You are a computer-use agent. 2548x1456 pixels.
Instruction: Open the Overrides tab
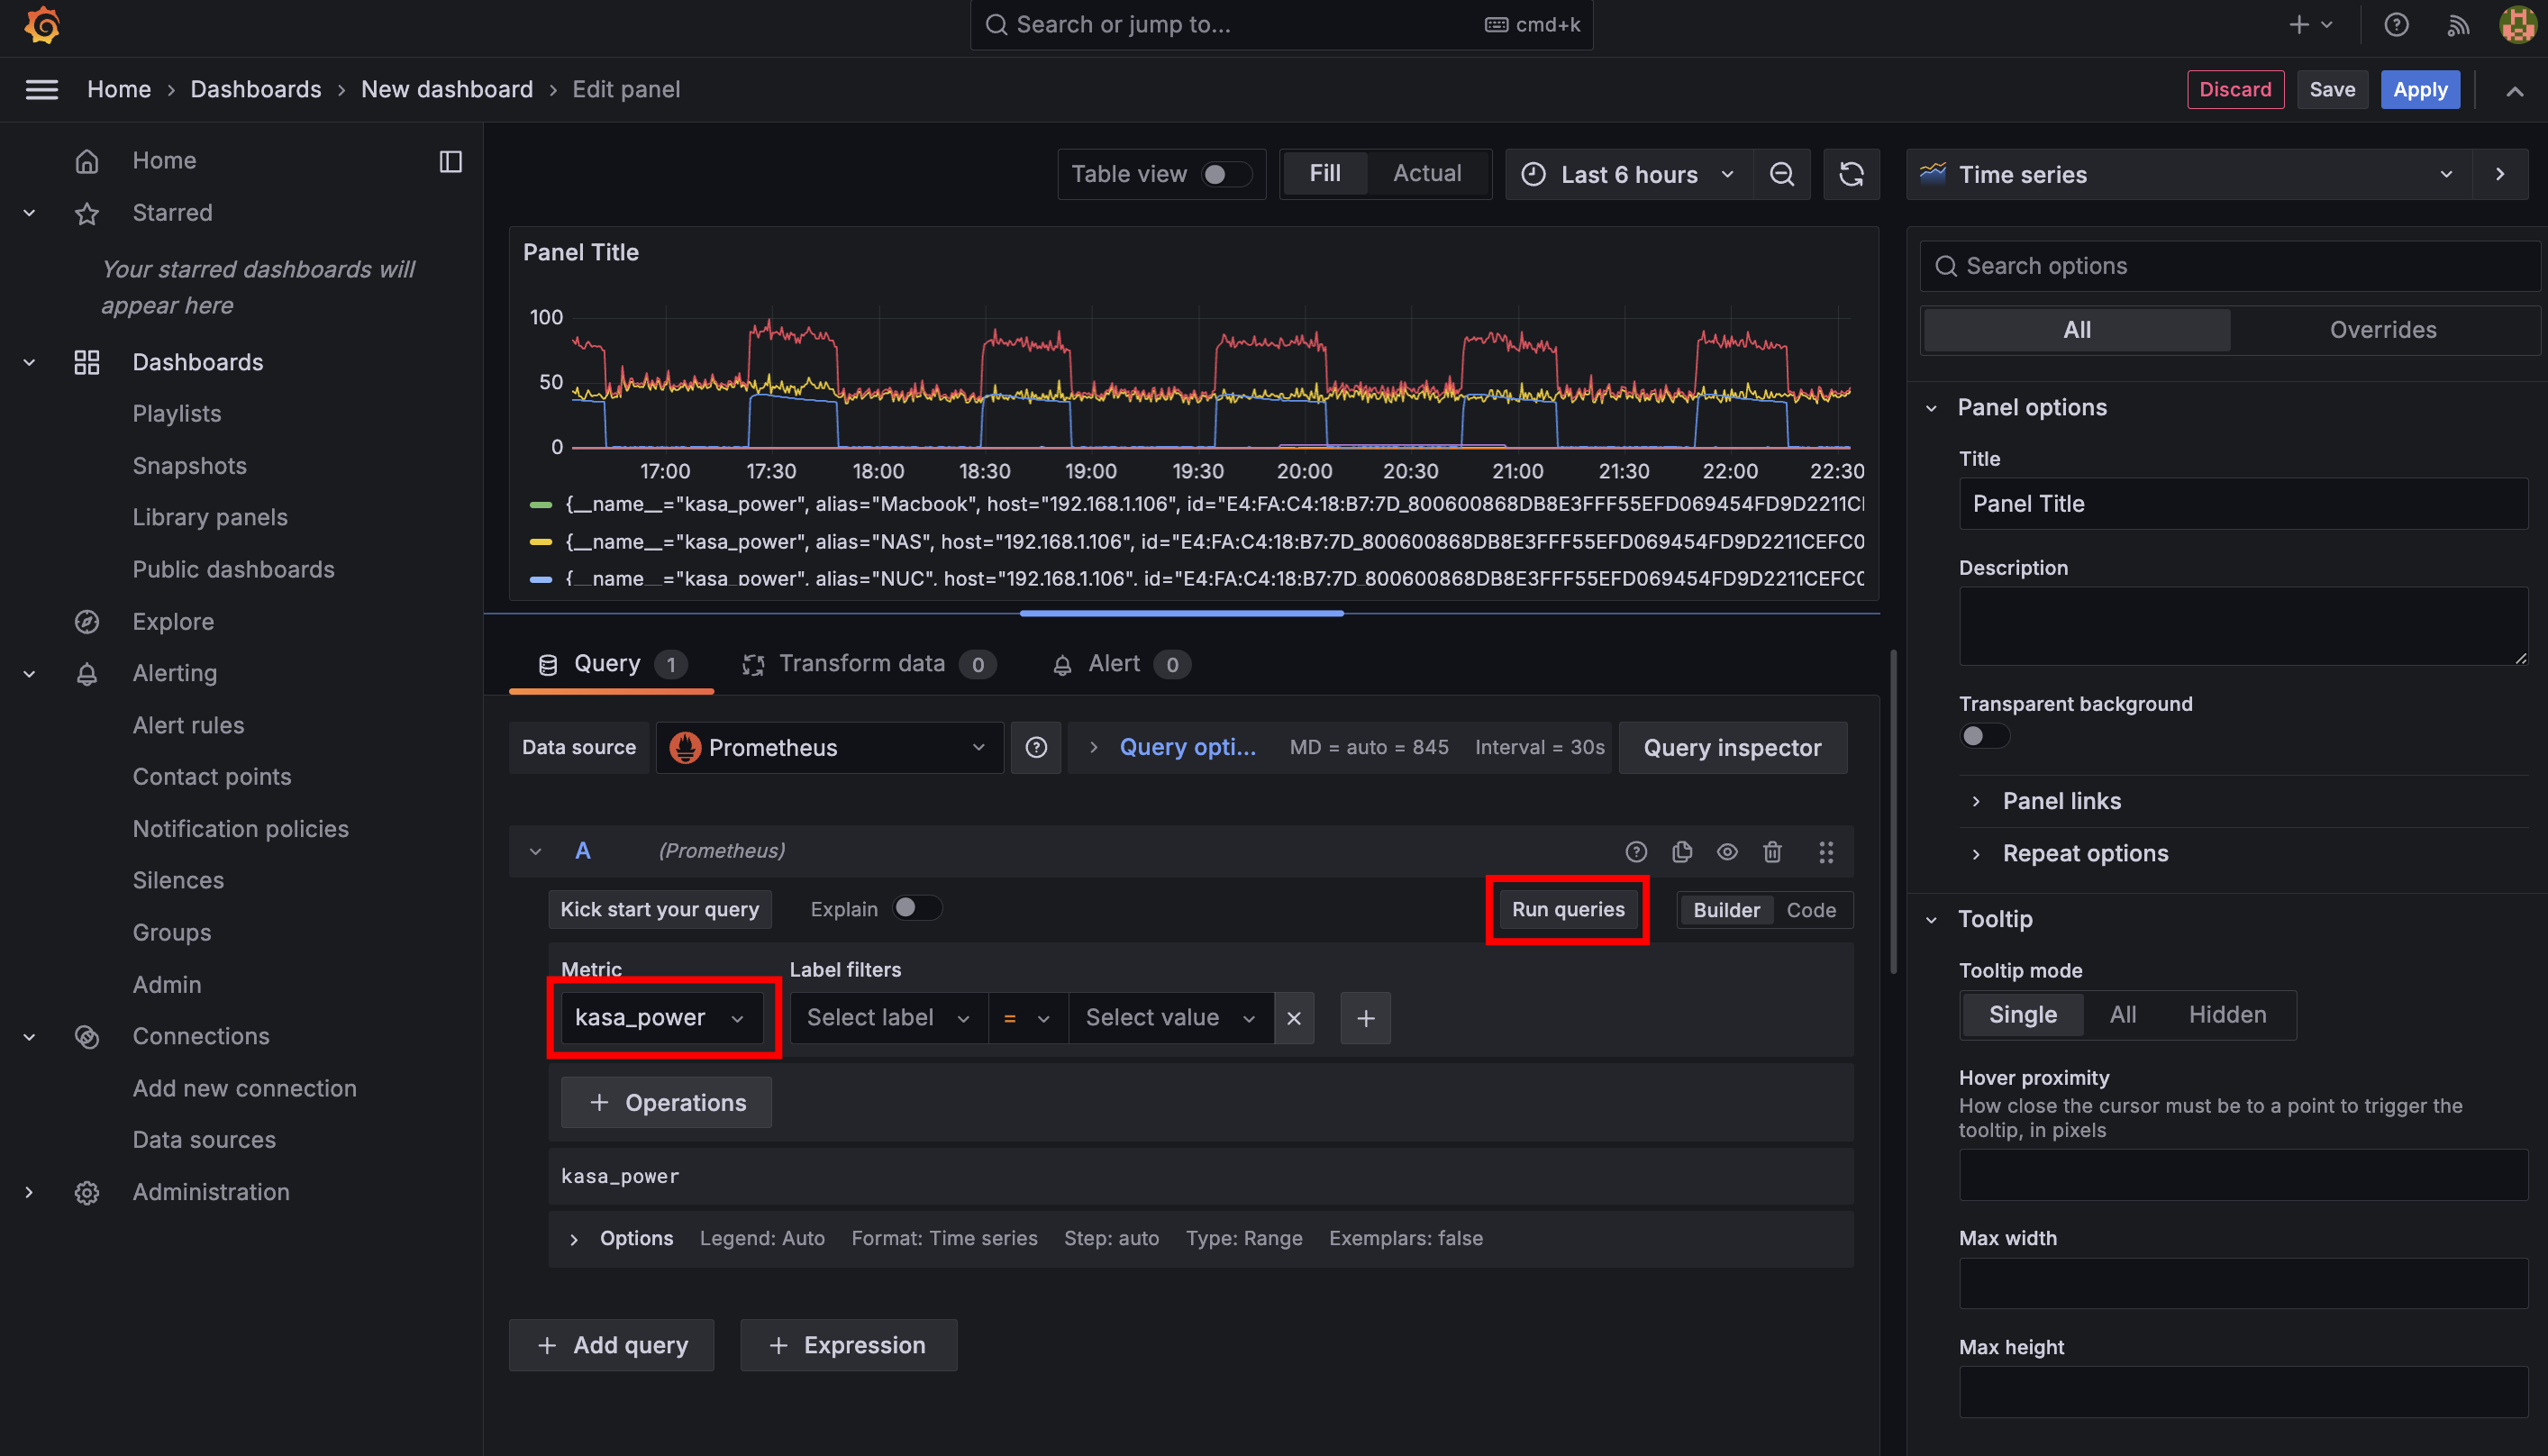(x=2382, y=330)
